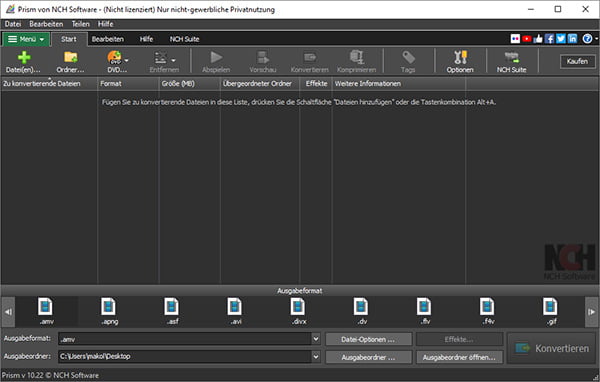Sort by Übergeordneter Ordner column header

pyautogui.click(x=260, y=84)
